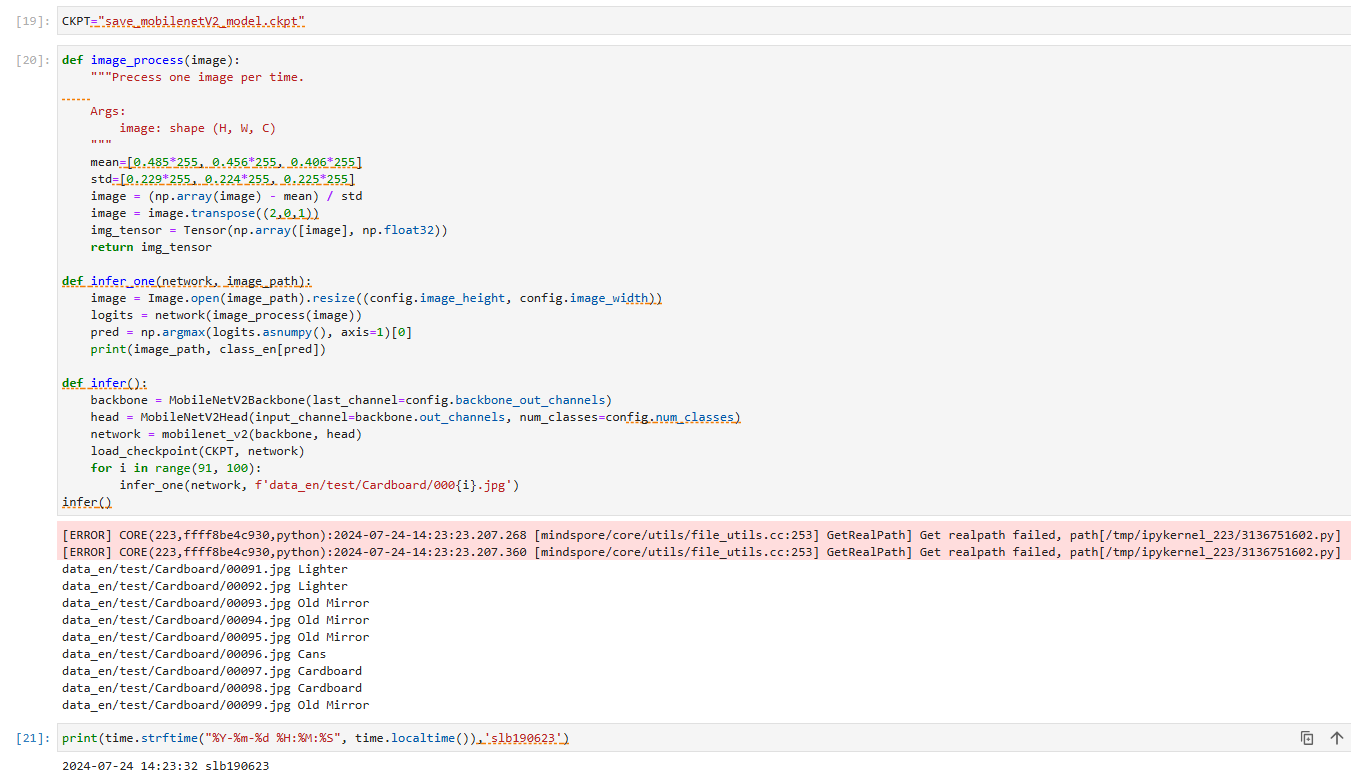Click output '00096.jpg Cans'
Screen dimensions: 1351x776
(x=194, y=654)
